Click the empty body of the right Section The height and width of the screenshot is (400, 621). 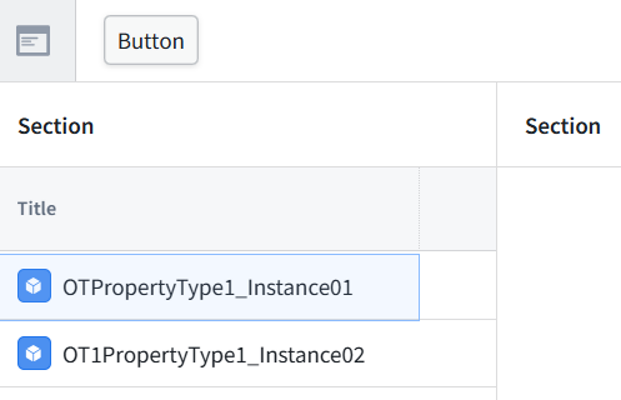click(x=559, y=283)
